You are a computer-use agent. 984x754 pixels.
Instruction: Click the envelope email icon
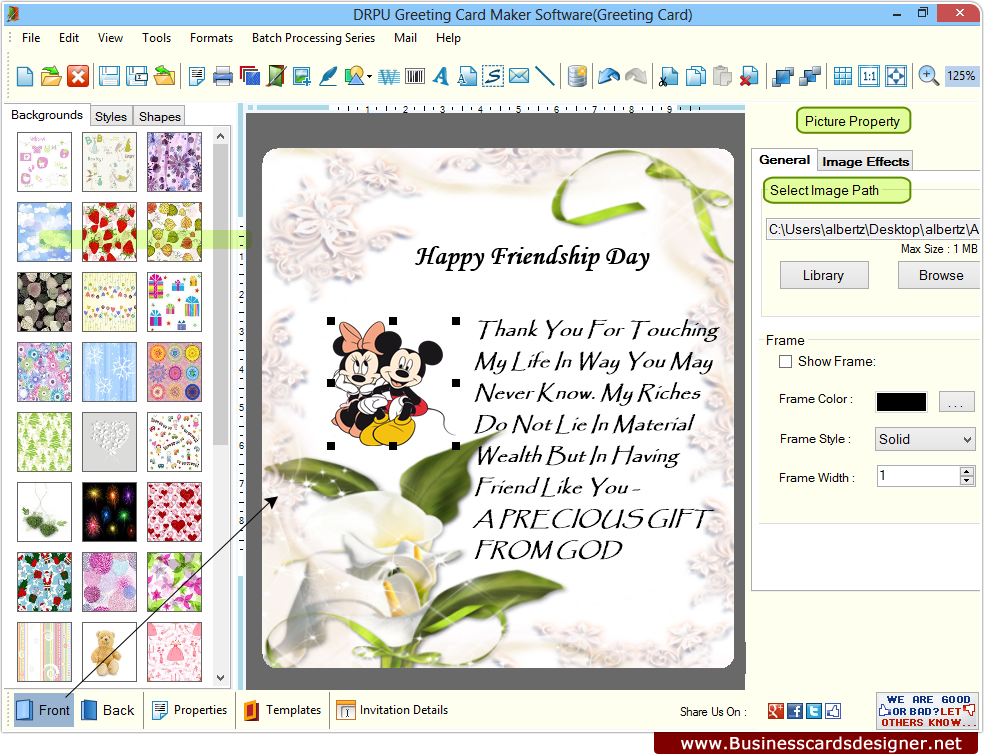pos(519,77)
